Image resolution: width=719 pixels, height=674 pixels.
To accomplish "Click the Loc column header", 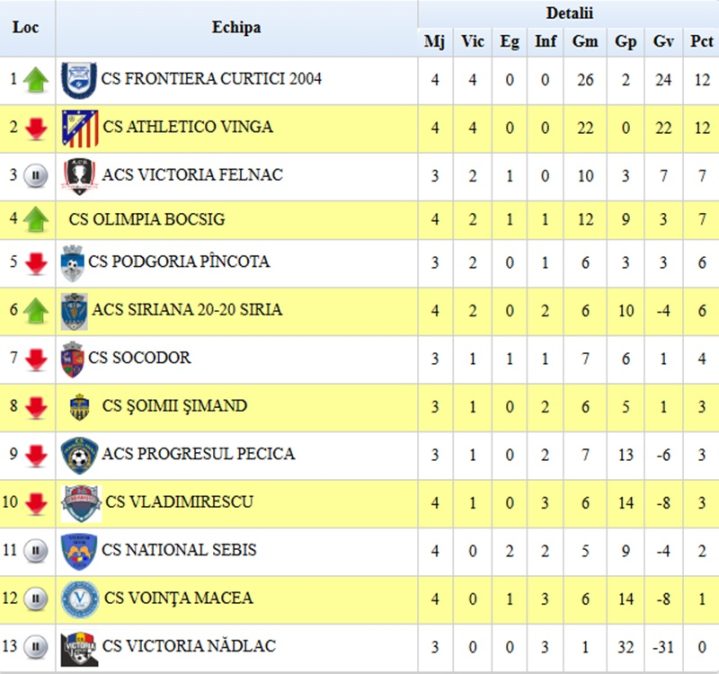I will [26, 28].
